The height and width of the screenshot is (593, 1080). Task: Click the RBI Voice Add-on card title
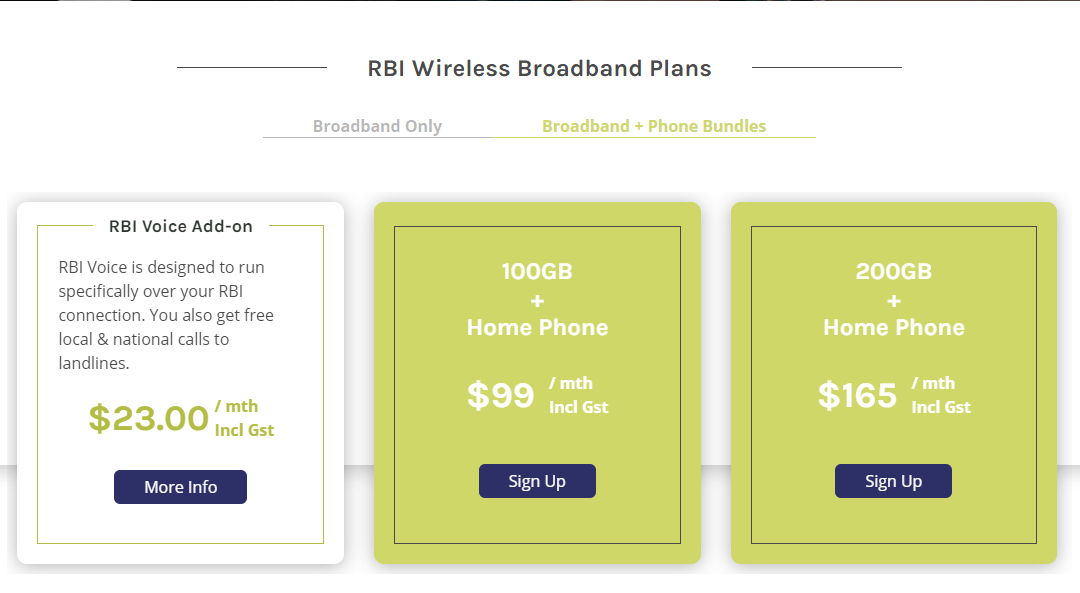[180, 226]
